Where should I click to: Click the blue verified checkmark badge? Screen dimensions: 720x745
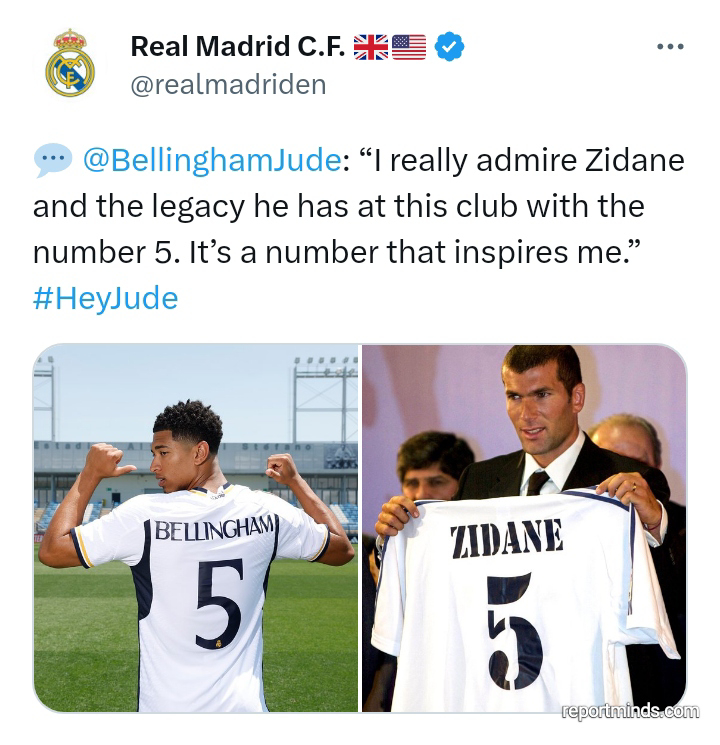[449, 47]
